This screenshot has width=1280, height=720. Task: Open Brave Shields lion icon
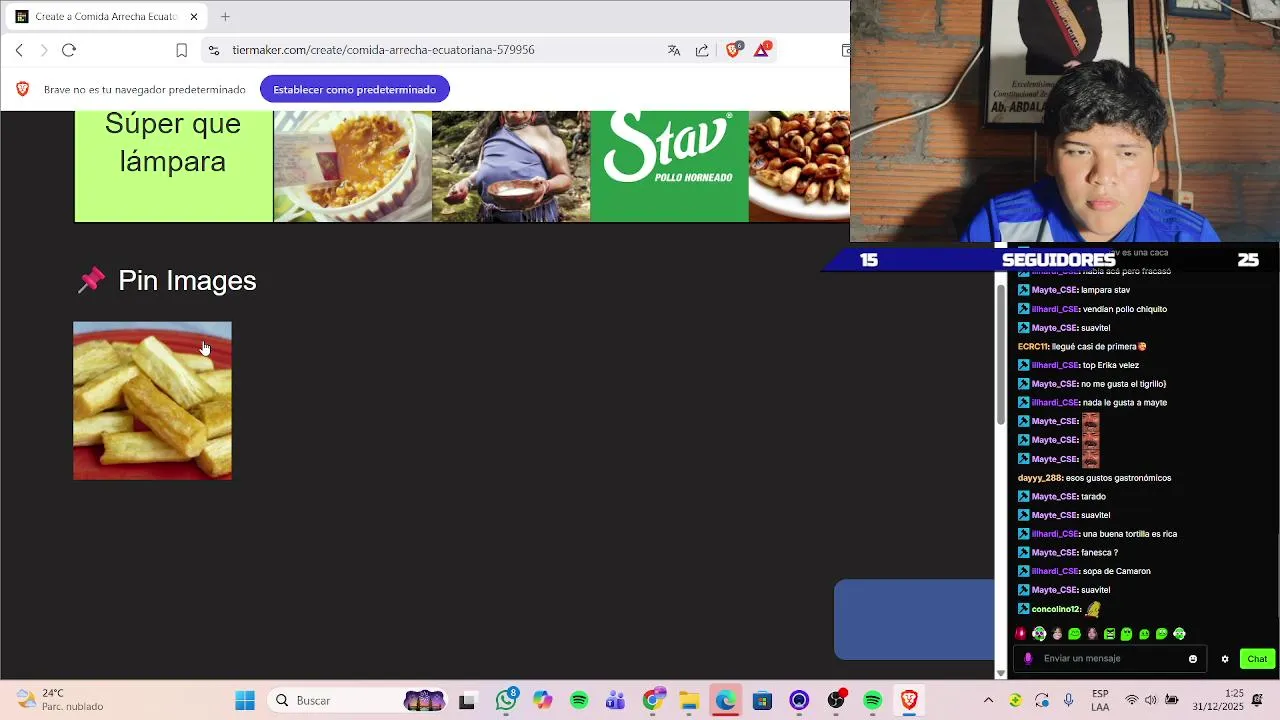tap(733, 50)
